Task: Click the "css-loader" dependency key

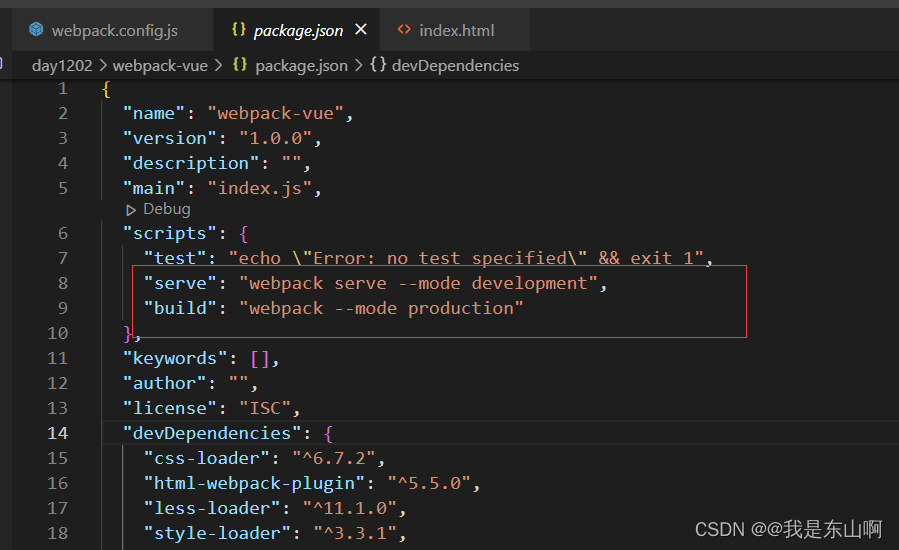Action: 206,458
